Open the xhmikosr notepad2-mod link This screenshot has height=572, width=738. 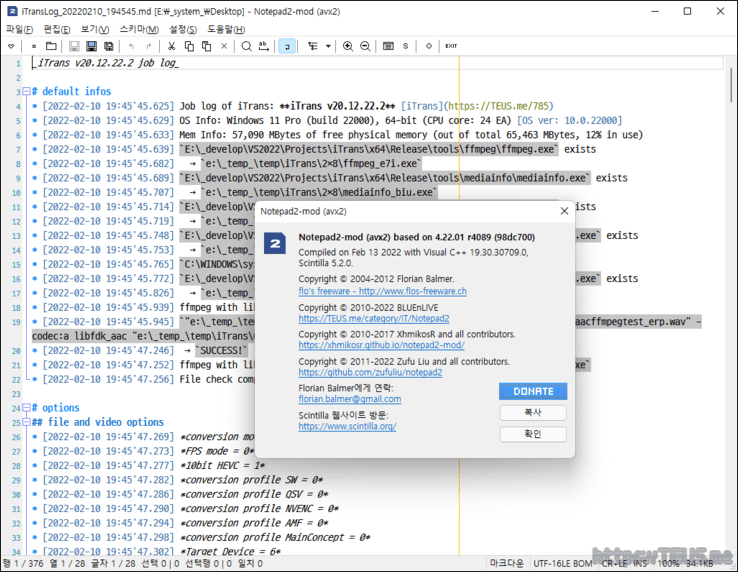tap(381, 345)
